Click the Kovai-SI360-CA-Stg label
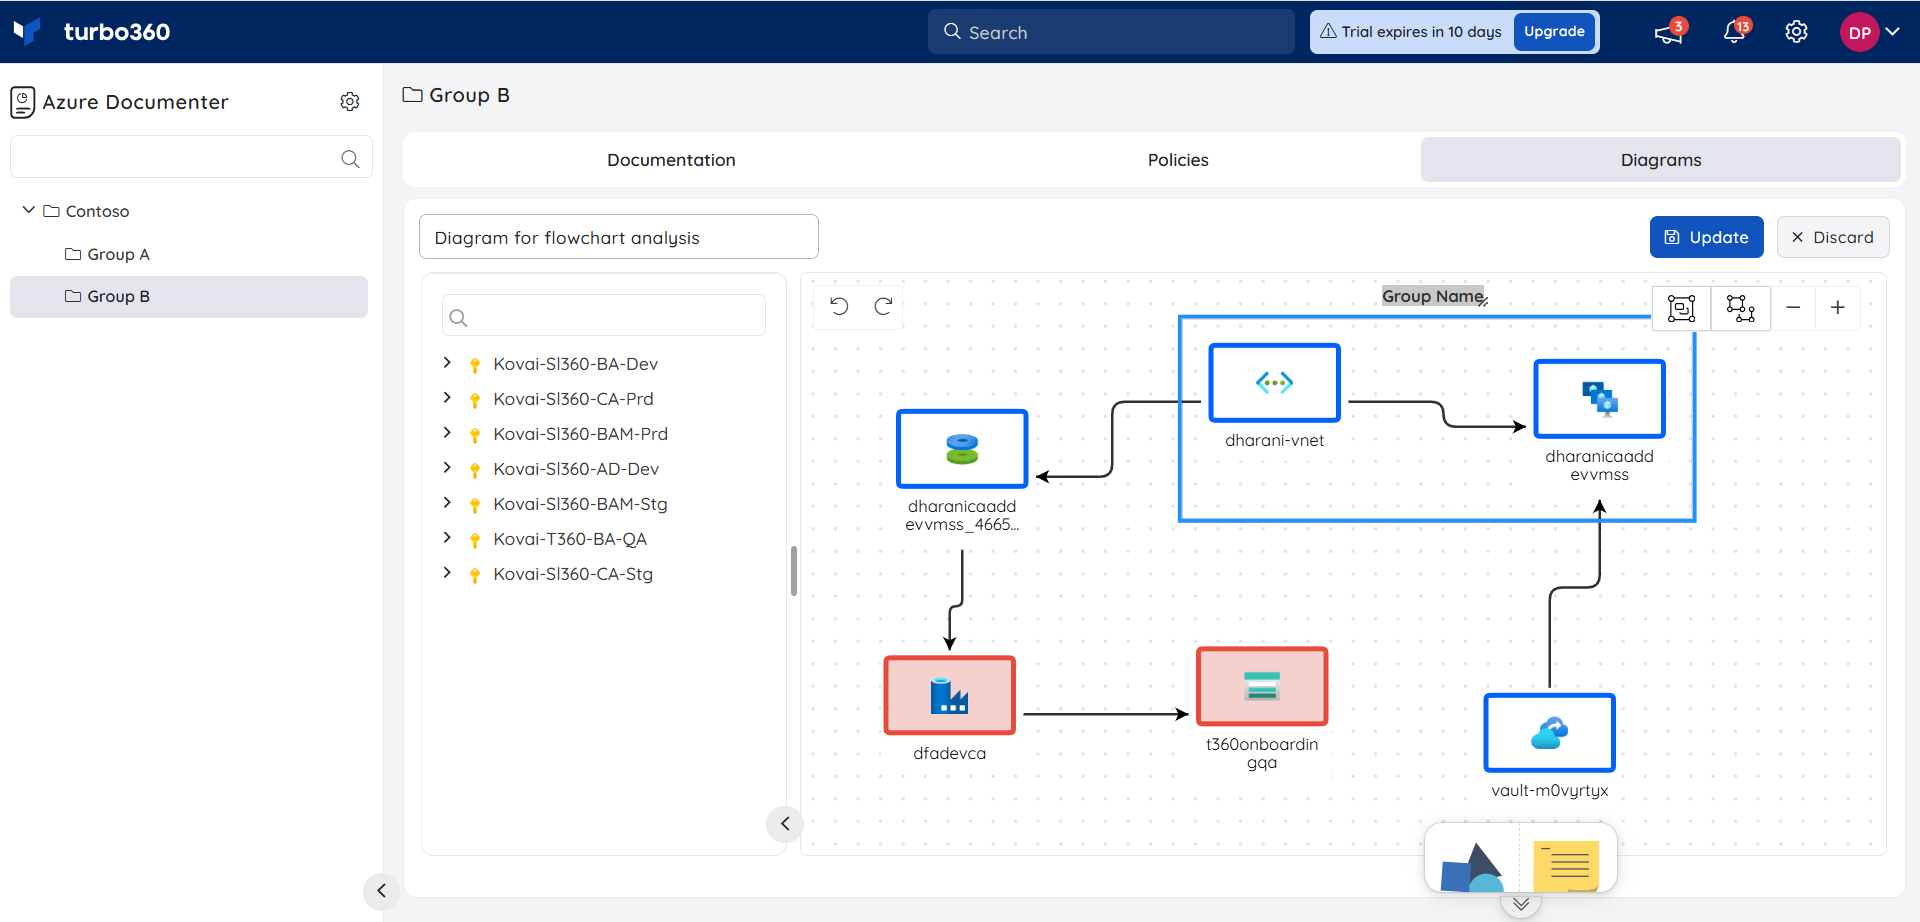1920x922 pixels. (573, 574)
